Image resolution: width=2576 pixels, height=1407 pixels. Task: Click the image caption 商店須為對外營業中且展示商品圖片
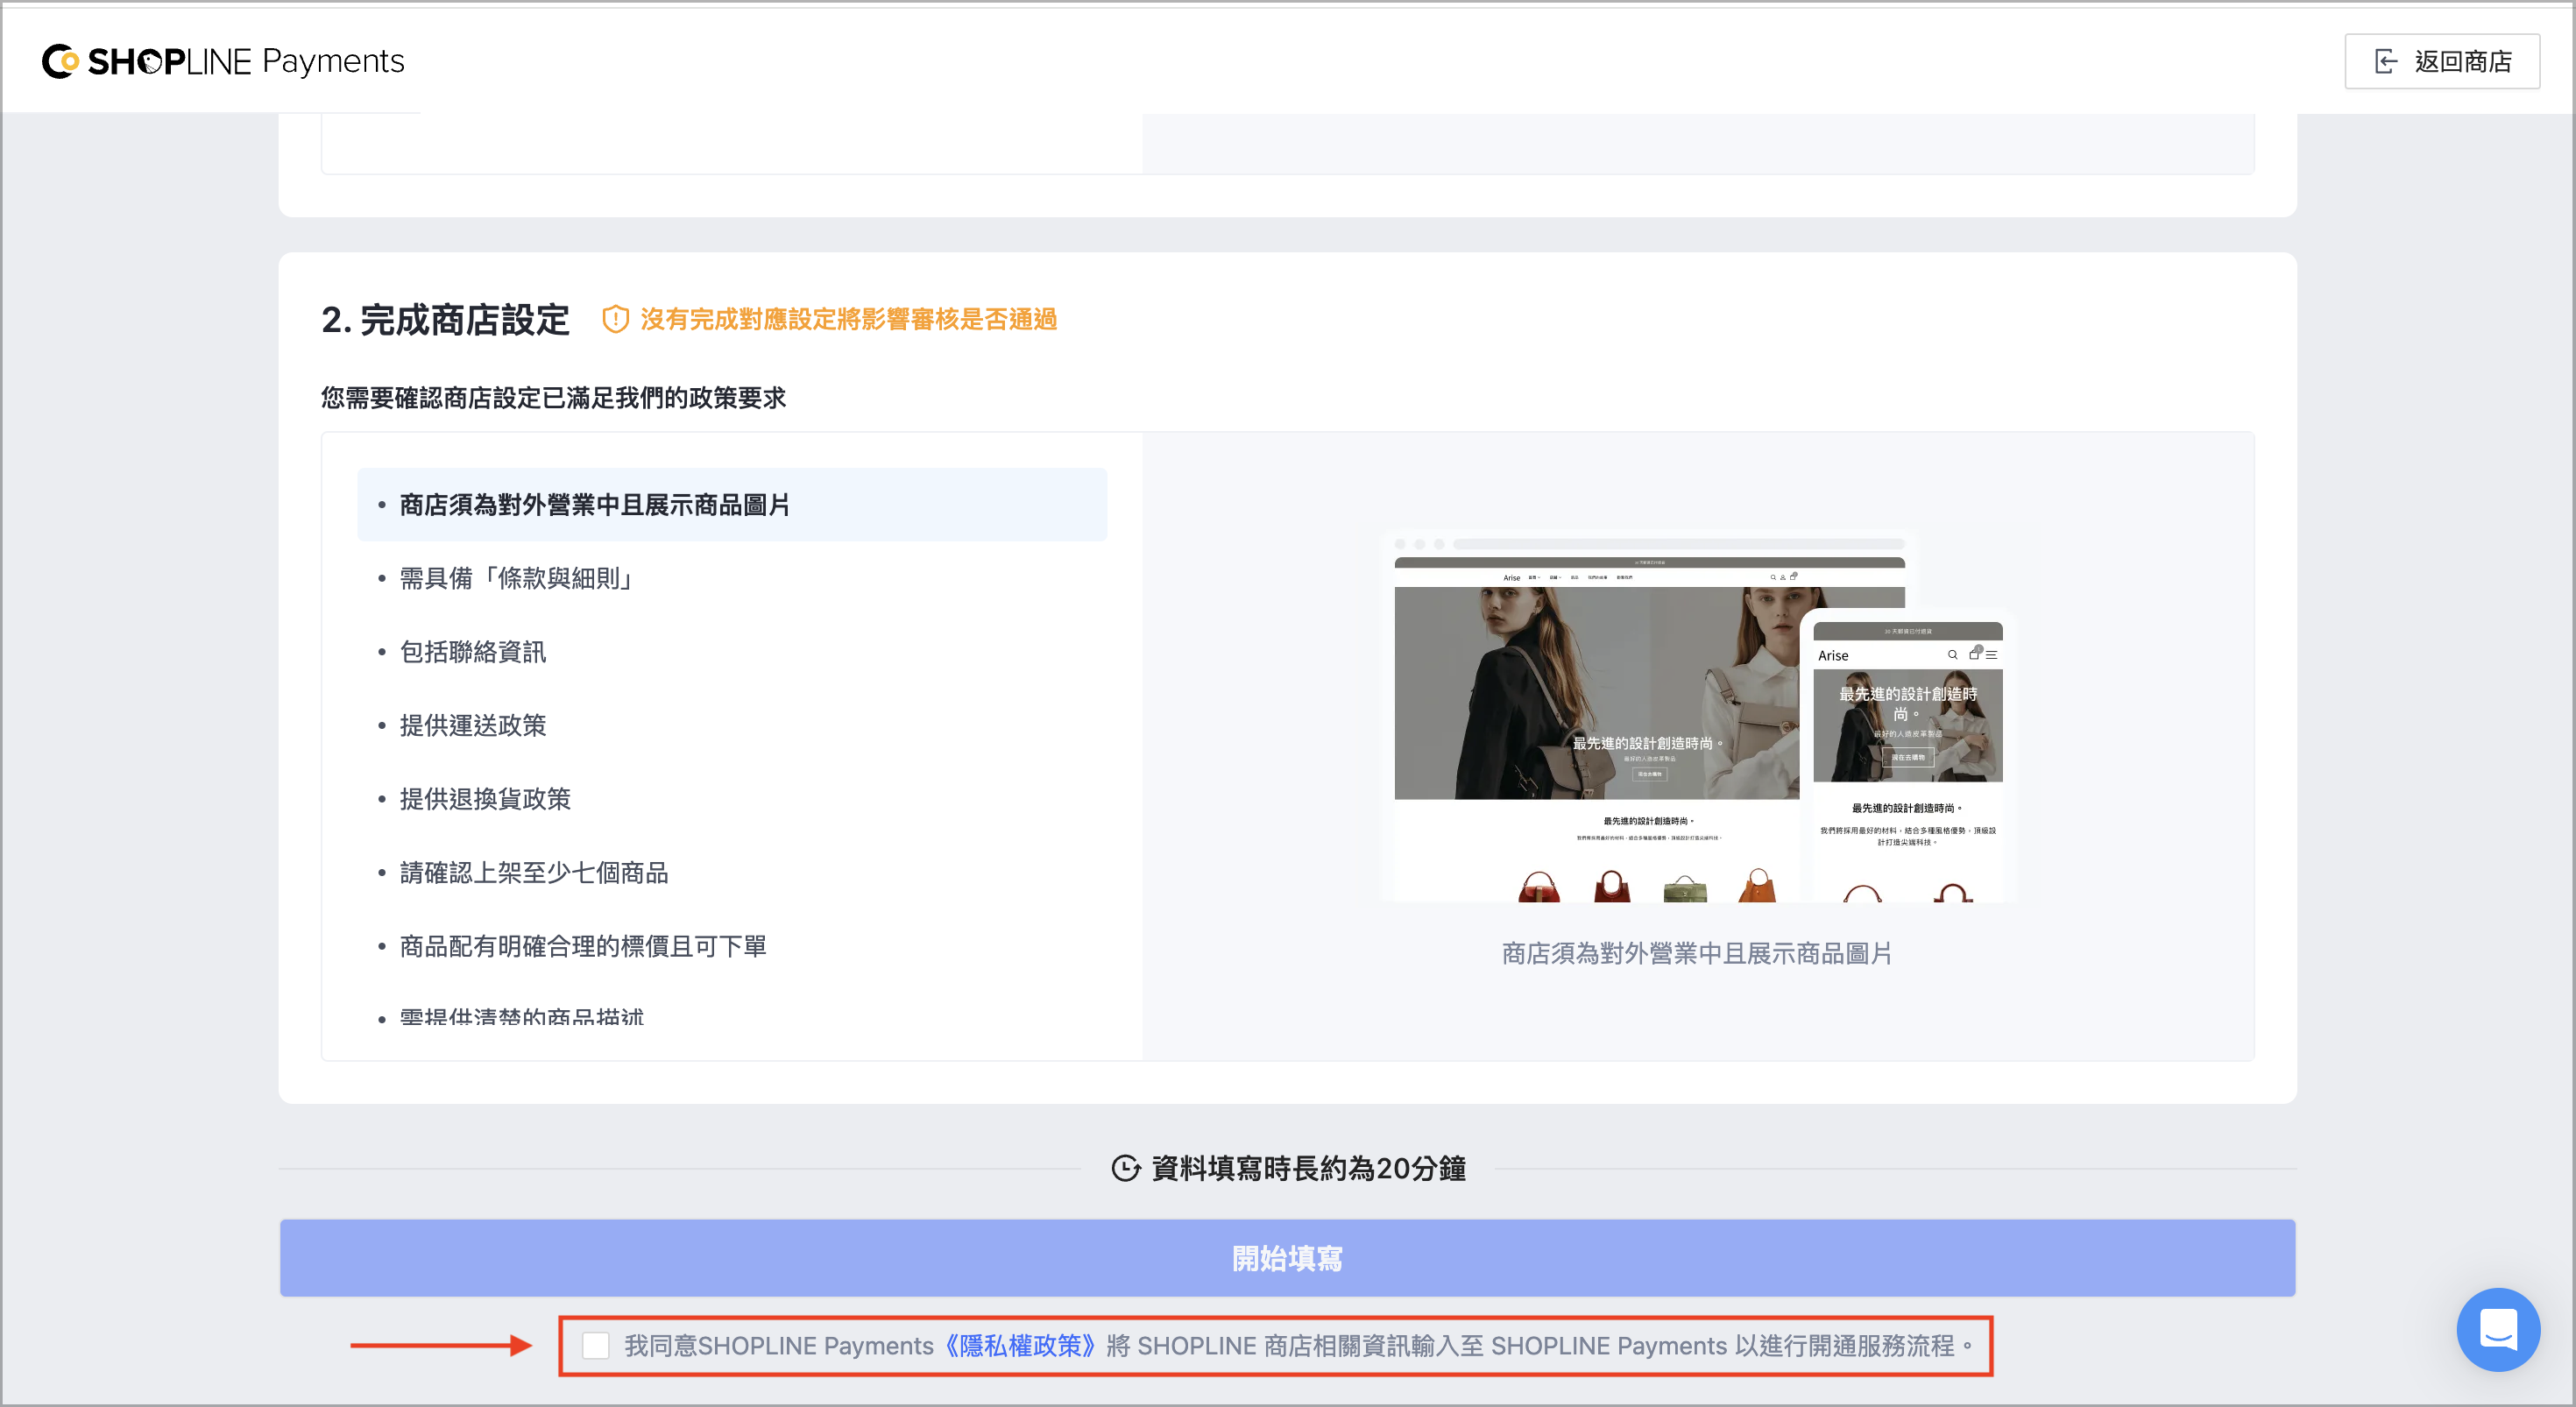coord(1697,954)
